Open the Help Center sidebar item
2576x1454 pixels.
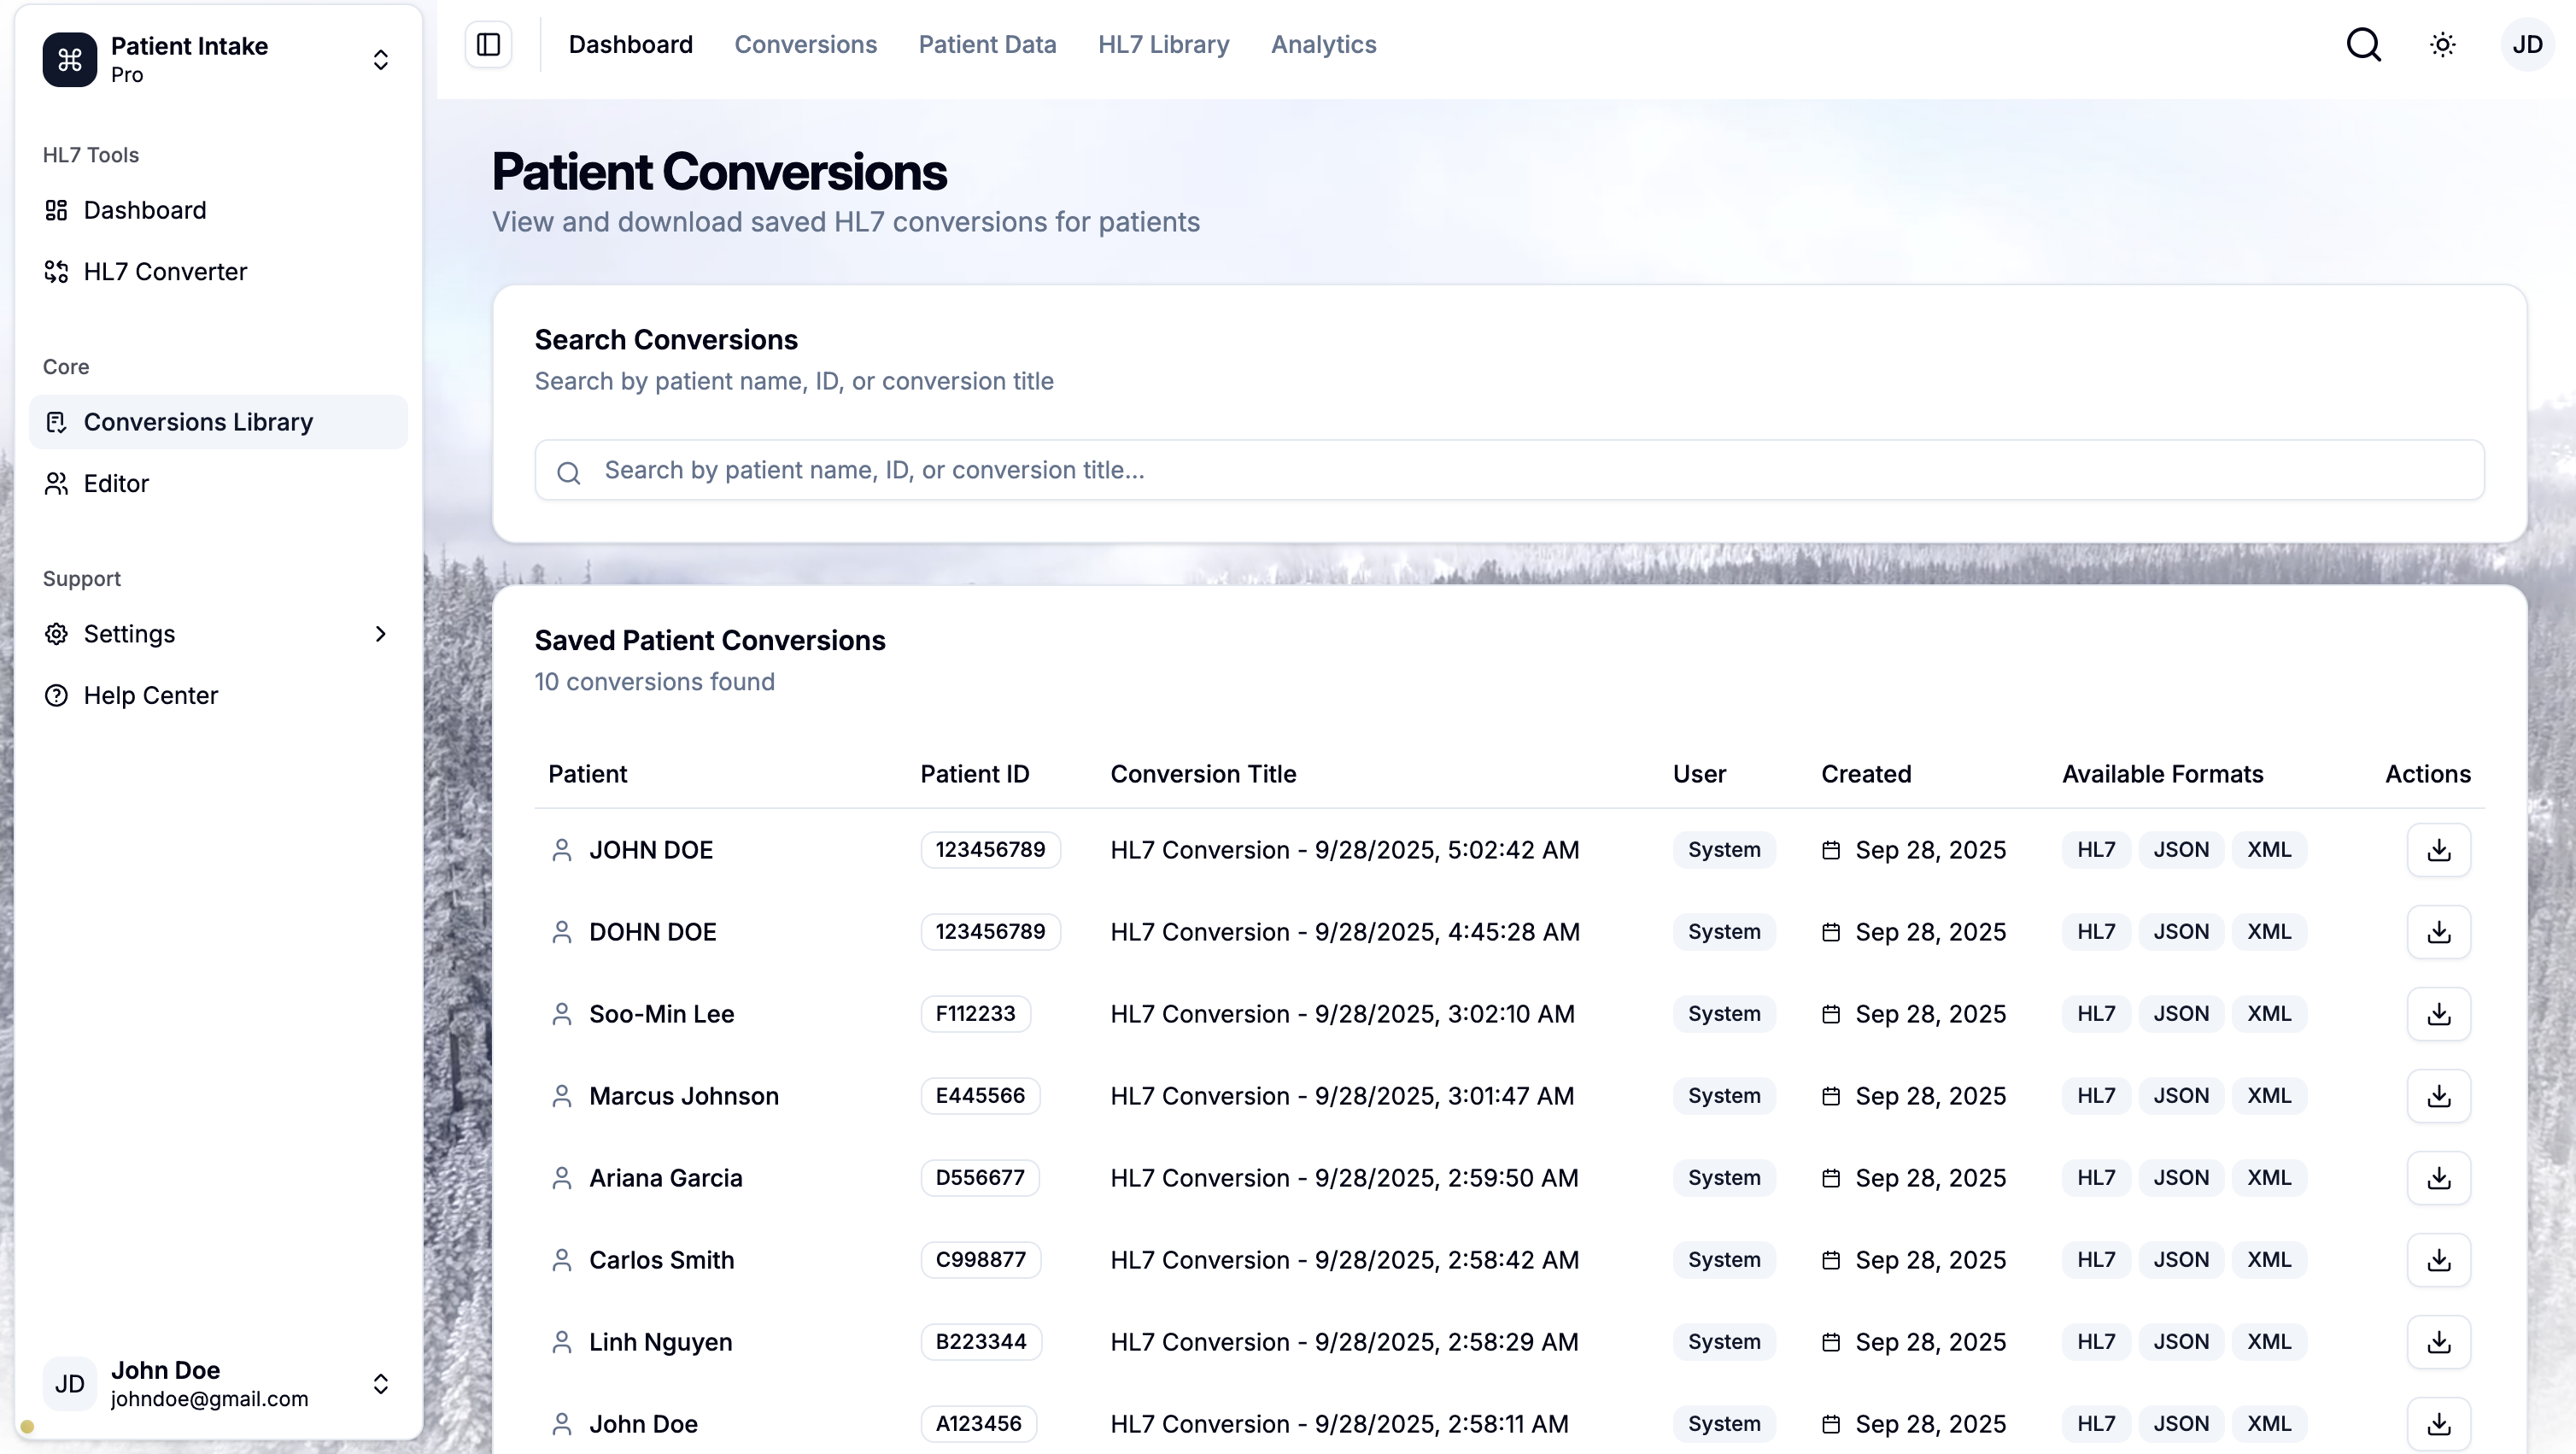150,696
